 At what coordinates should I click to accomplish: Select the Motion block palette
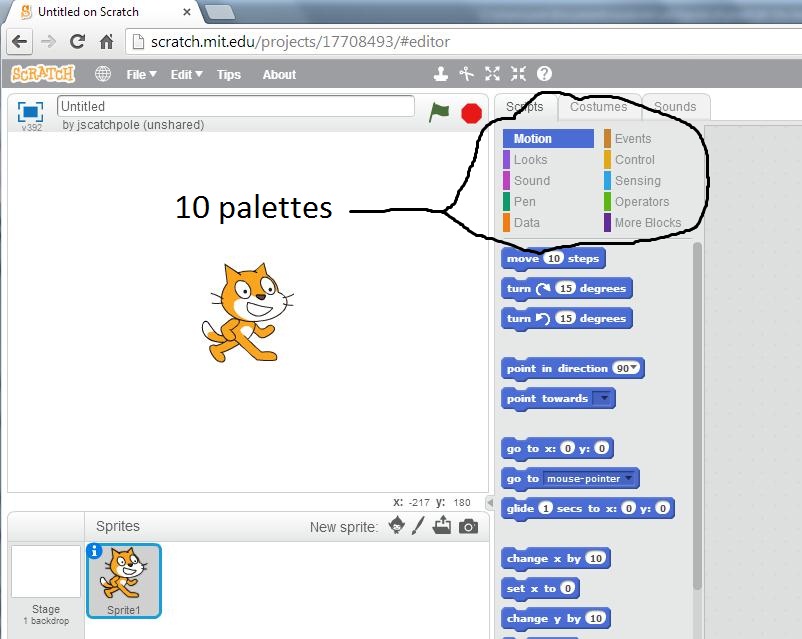pos(548,139)
